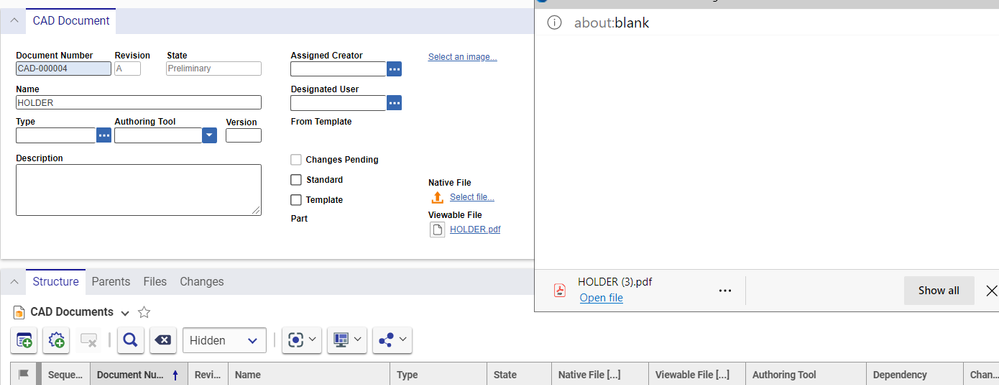Click the Viewable File [...] column header
The image size is (999, 385).
click(697, 375)
